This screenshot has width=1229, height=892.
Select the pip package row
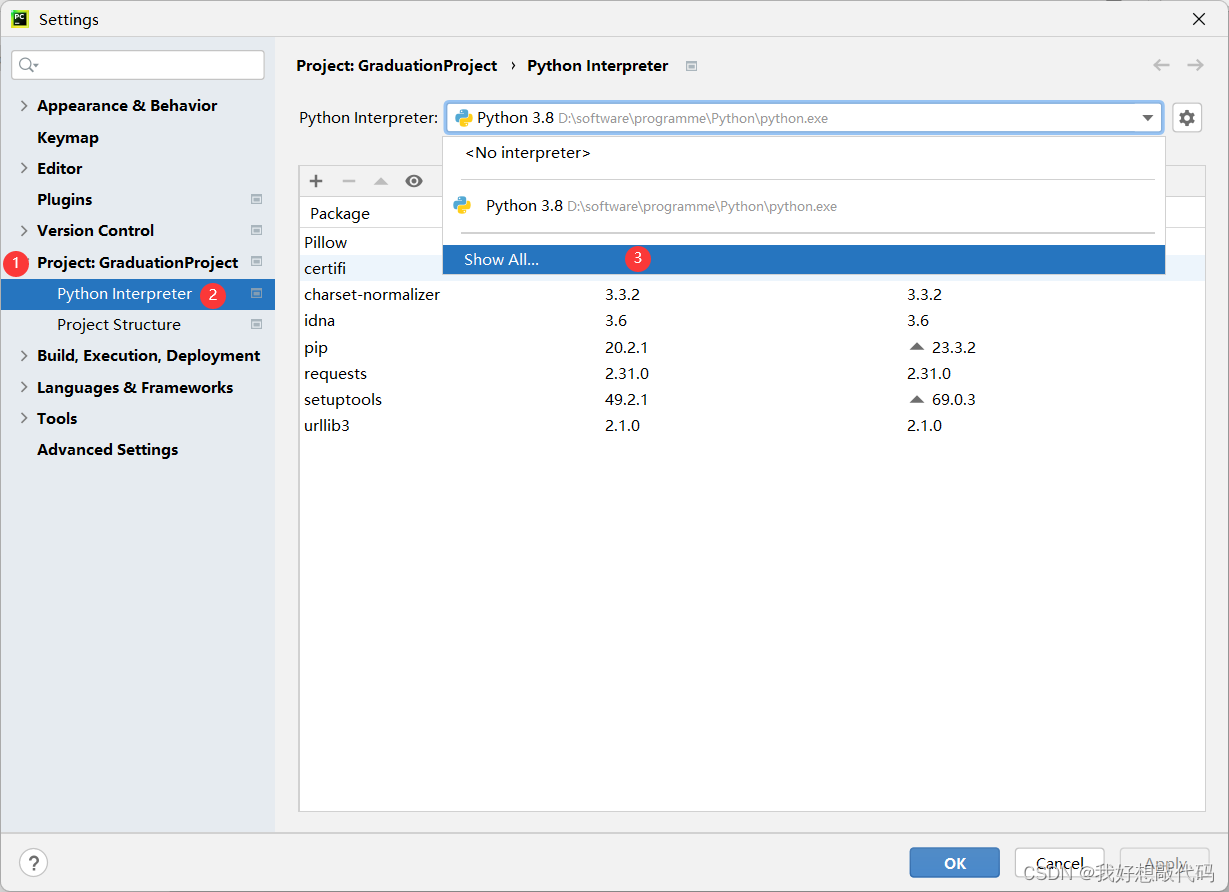752,347
